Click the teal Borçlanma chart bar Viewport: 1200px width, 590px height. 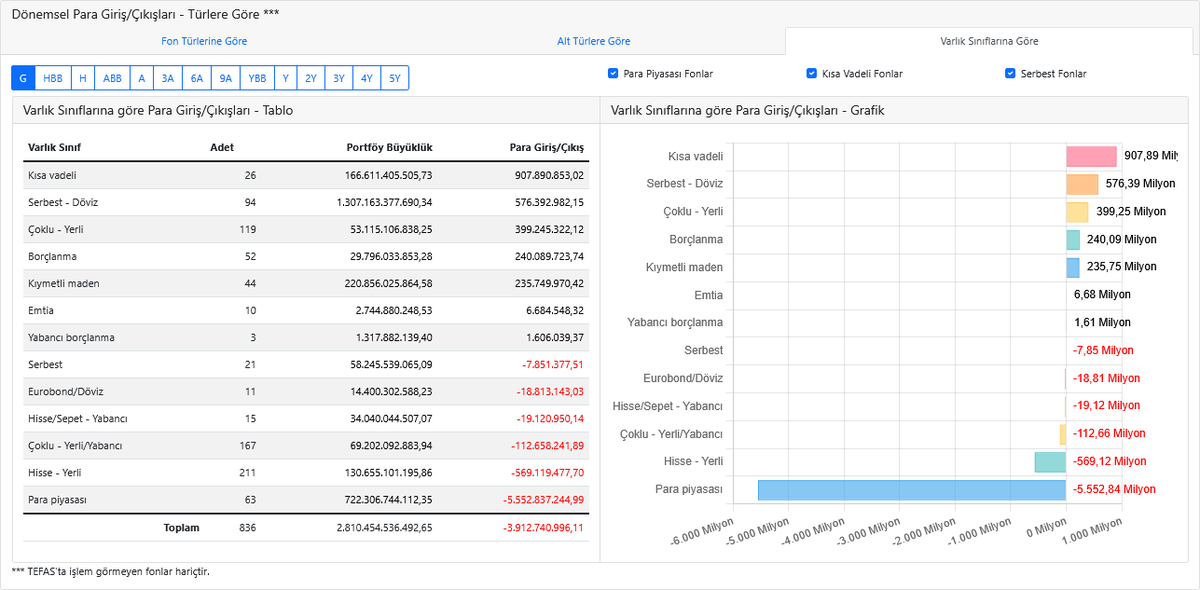tap(1073, 240)
